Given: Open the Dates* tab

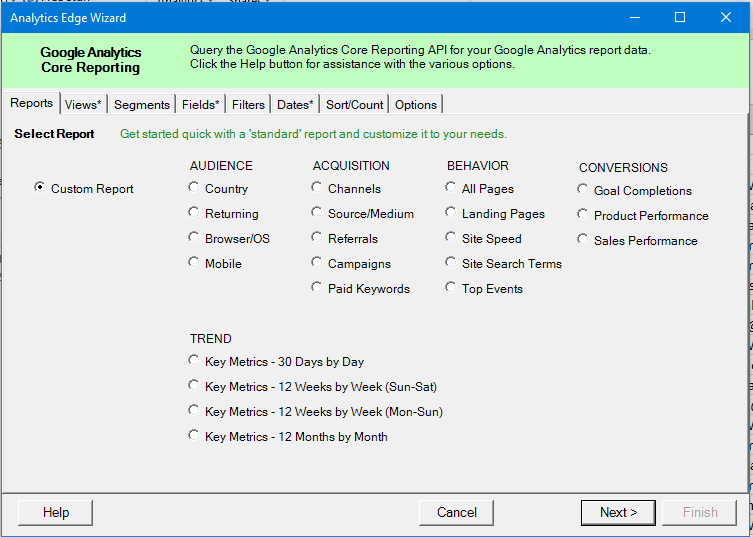Looking at the screenshot, I should click(295, 105).
